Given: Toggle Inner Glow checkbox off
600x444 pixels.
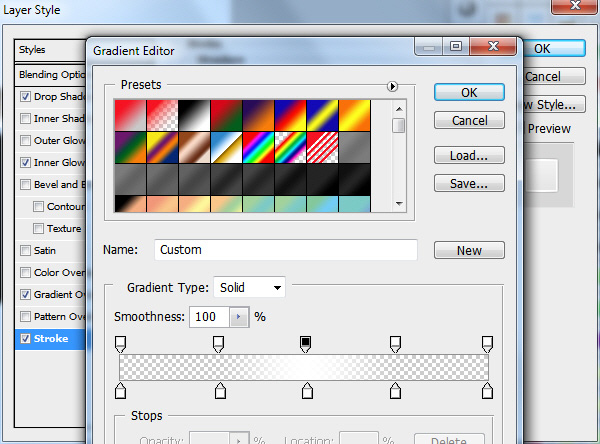Looking at the screenshot, I should 25,162.
